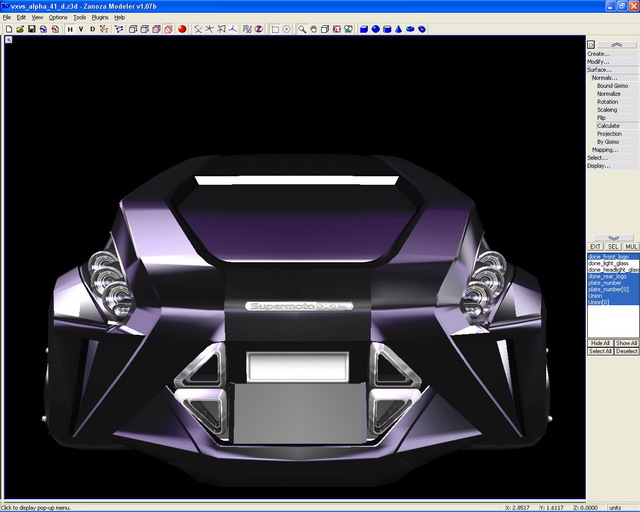Toggle the SEL mode button
640x512 pixels.
click(x=613, y=246)
